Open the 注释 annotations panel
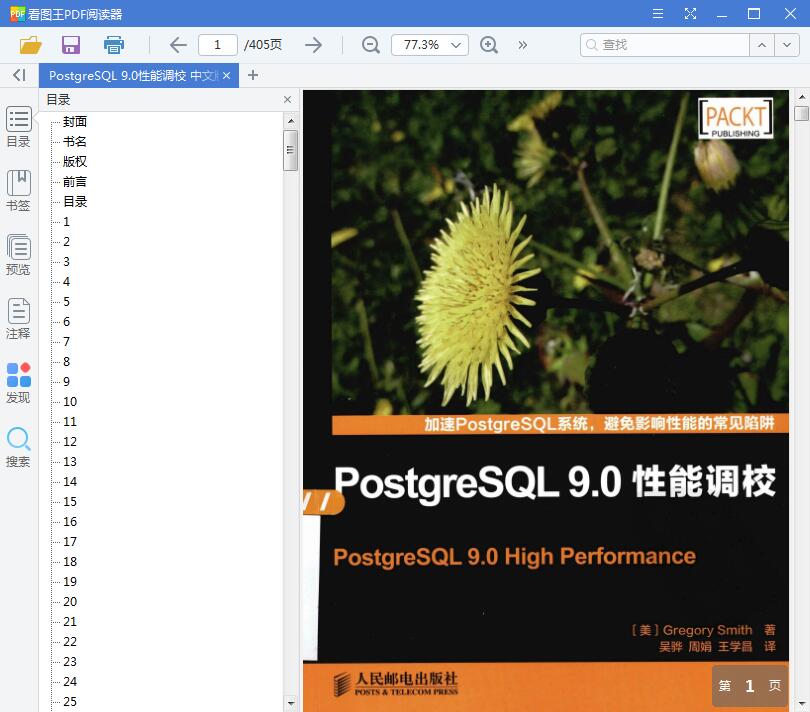Viewport: 810px width, 712px height. tap(19, 319)
